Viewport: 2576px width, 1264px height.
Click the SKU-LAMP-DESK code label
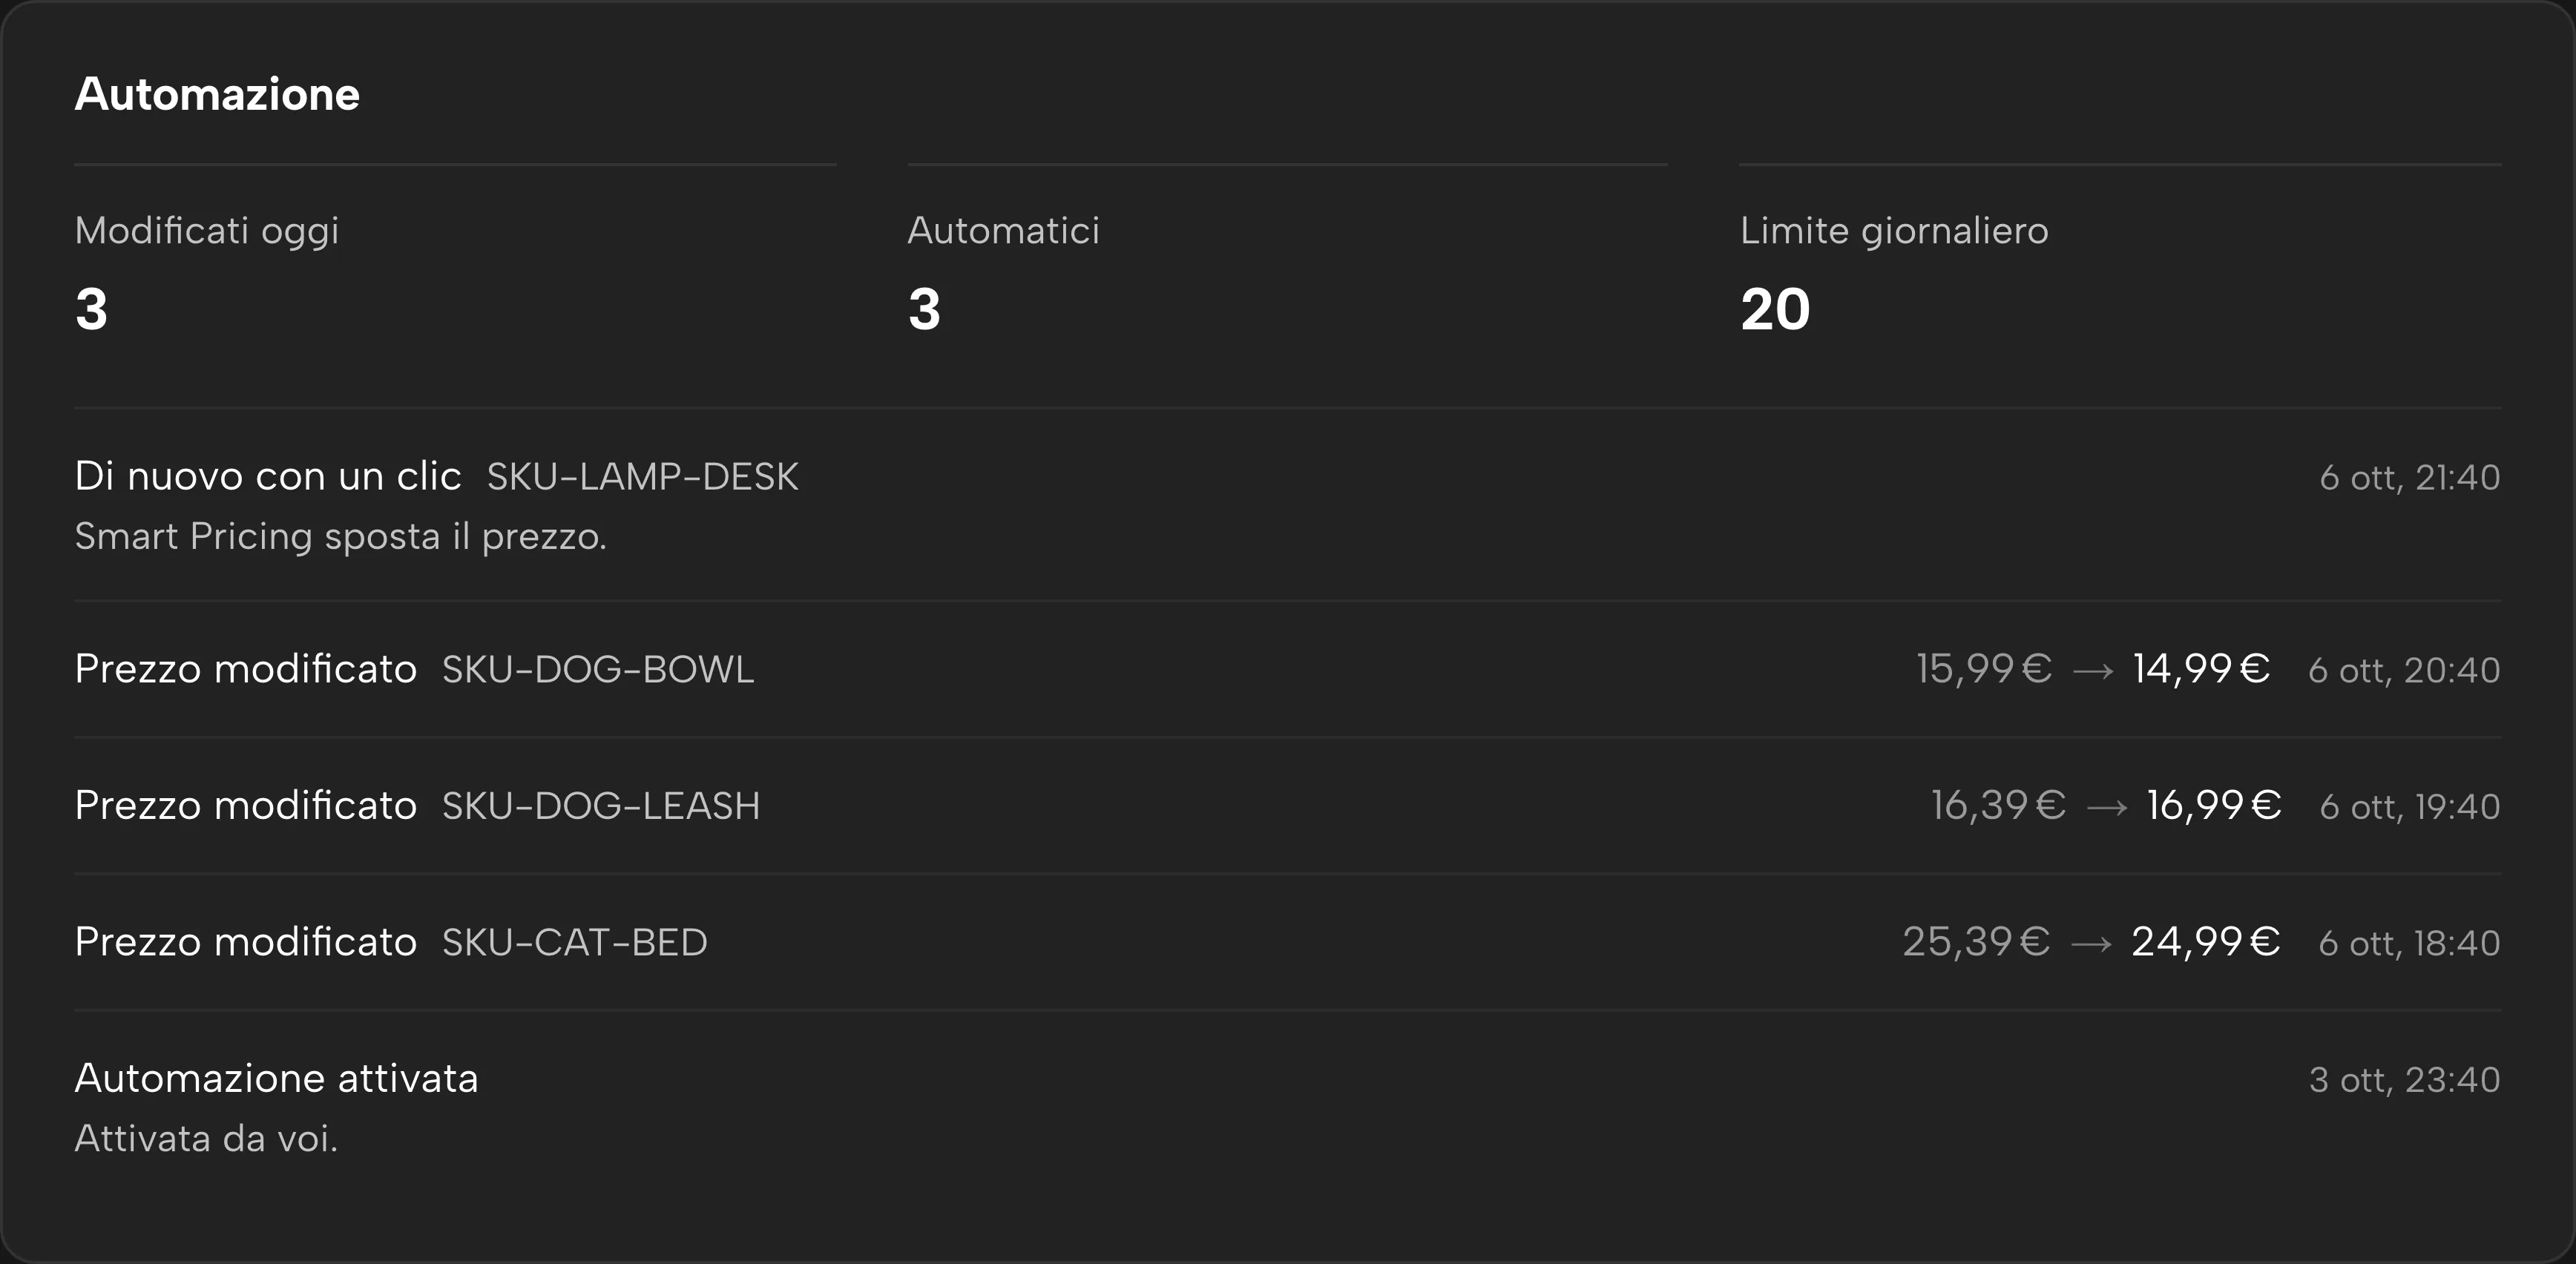[642, 477]
